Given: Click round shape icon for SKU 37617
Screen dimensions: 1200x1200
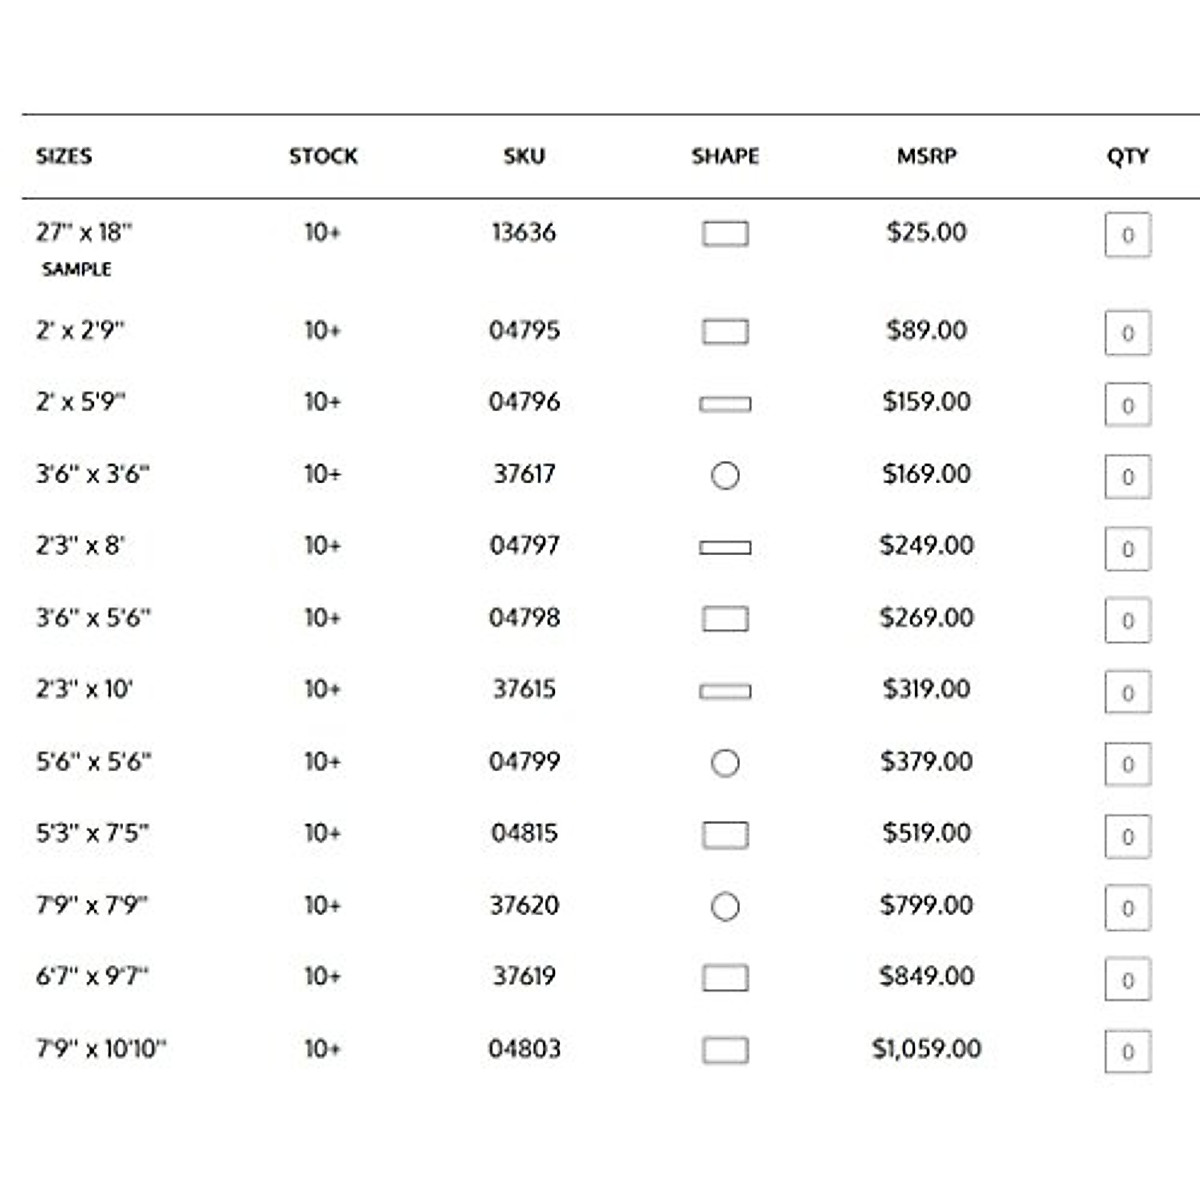Looking at the screenshot, I should pyautogui.click(x=725, y=475).
